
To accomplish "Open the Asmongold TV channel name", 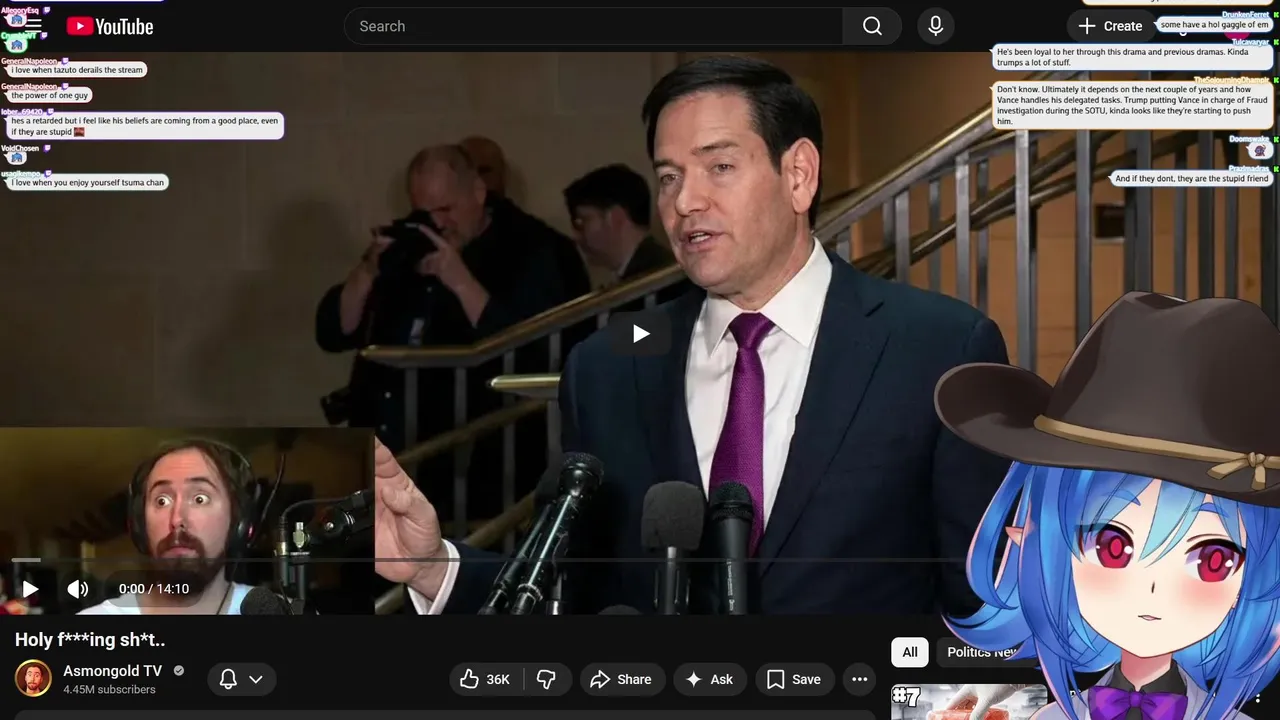I will [x=112, y=671].
